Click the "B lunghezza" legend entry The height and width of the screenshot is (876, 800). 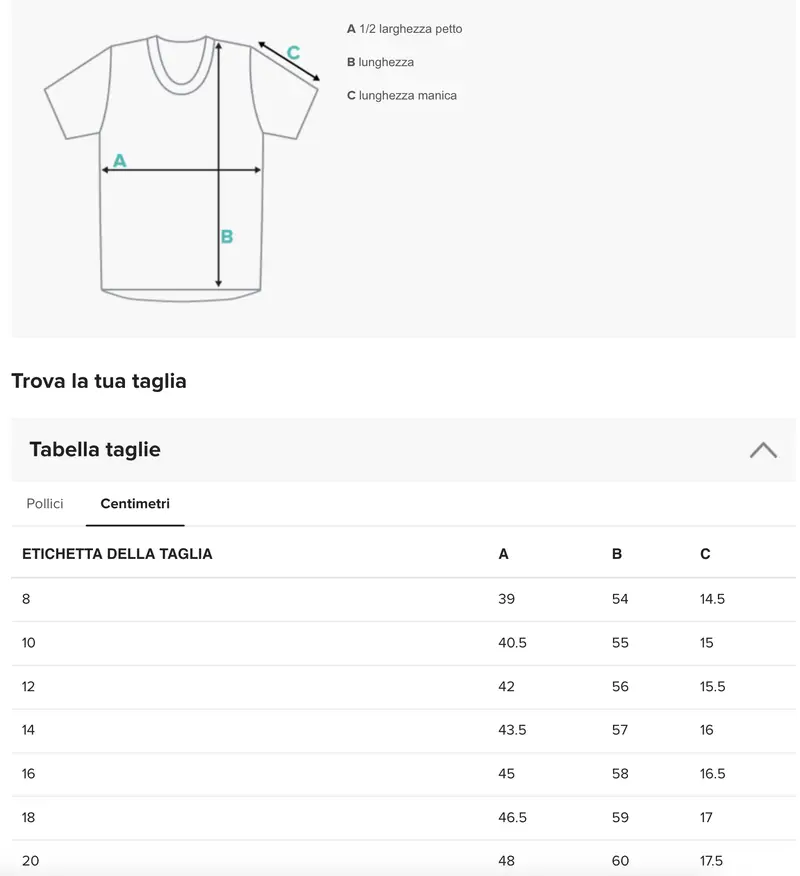pyautogui.click(x=380, y=62)
